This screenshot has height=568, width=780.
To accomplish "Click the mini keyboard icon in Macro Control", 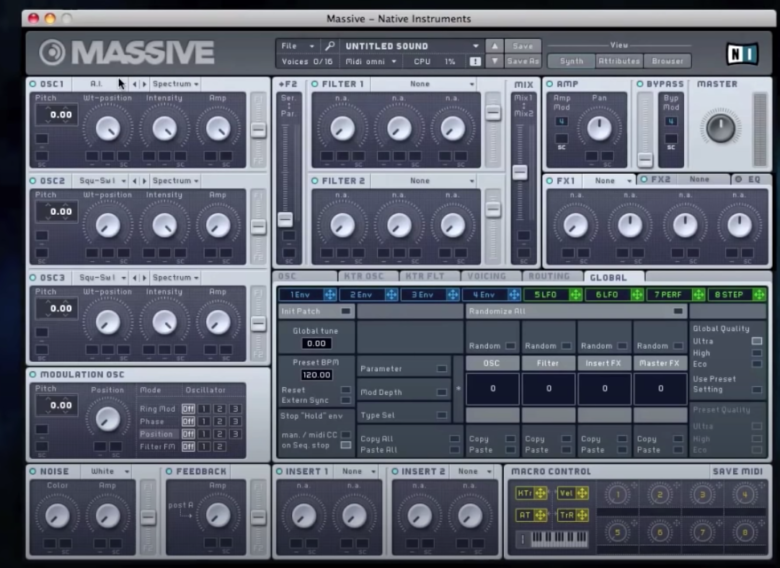I will click(559, 538).
